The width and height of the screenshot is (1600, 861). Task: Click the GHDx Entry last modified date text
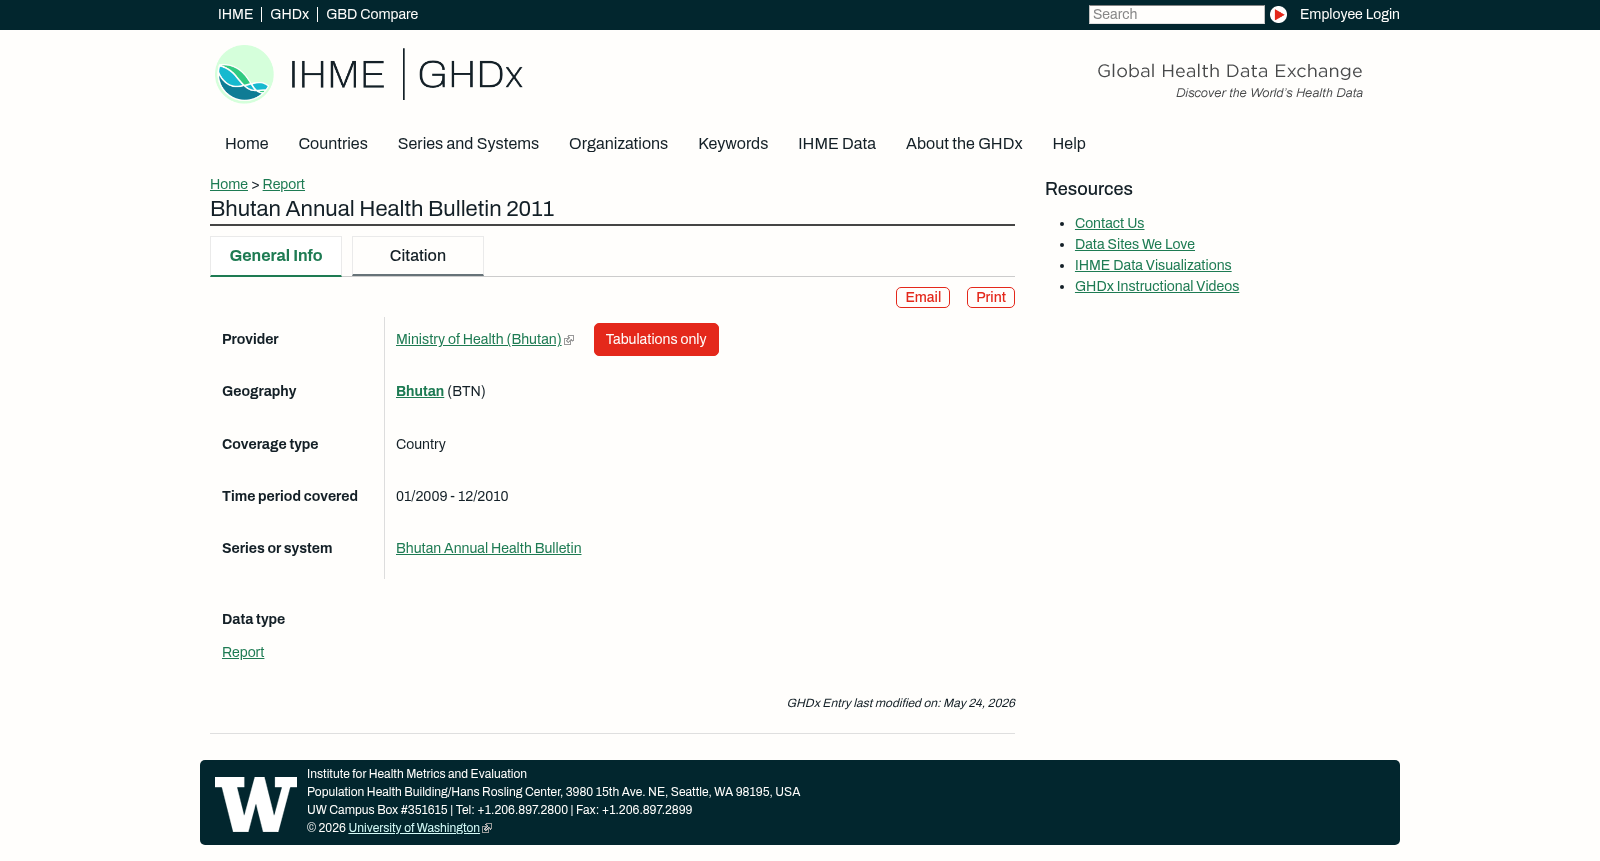(901, 704)
